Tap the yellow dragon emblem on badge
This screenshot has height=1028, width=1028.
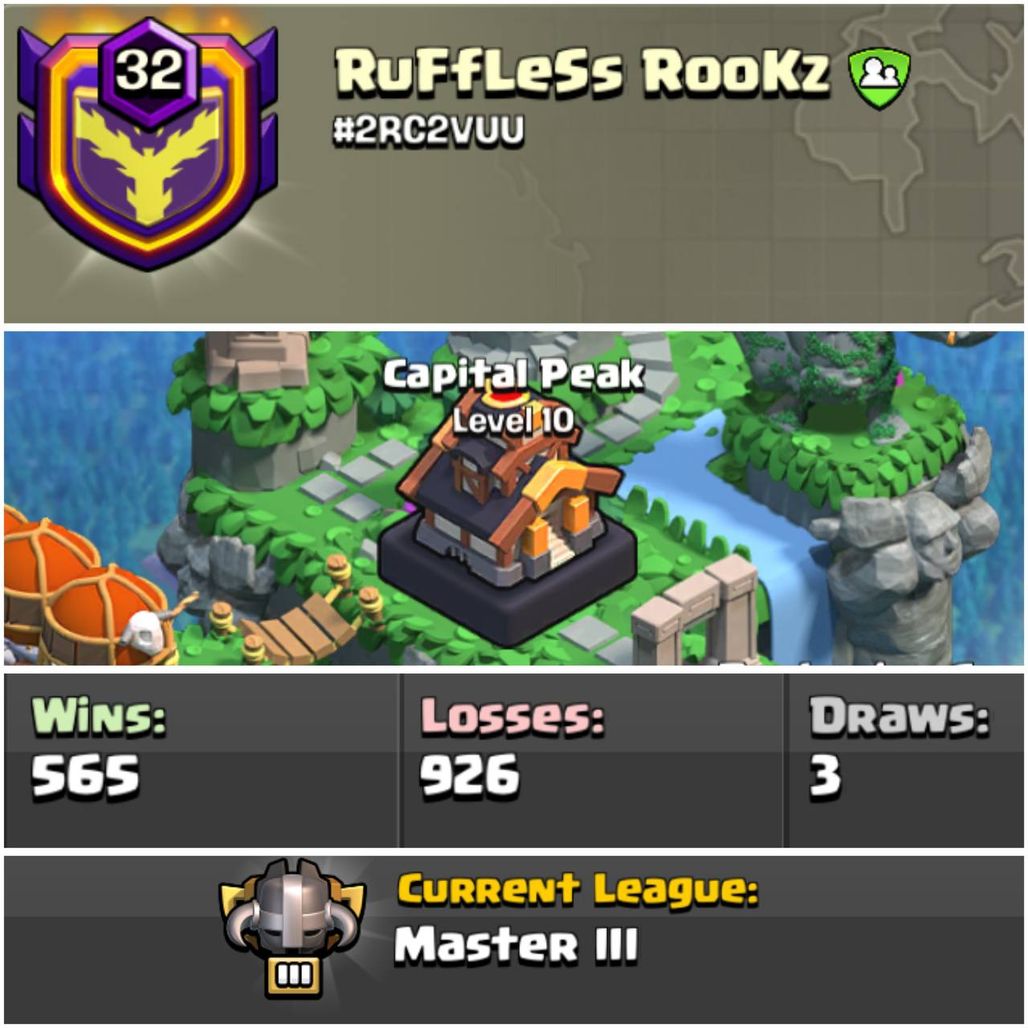(149, 164)
